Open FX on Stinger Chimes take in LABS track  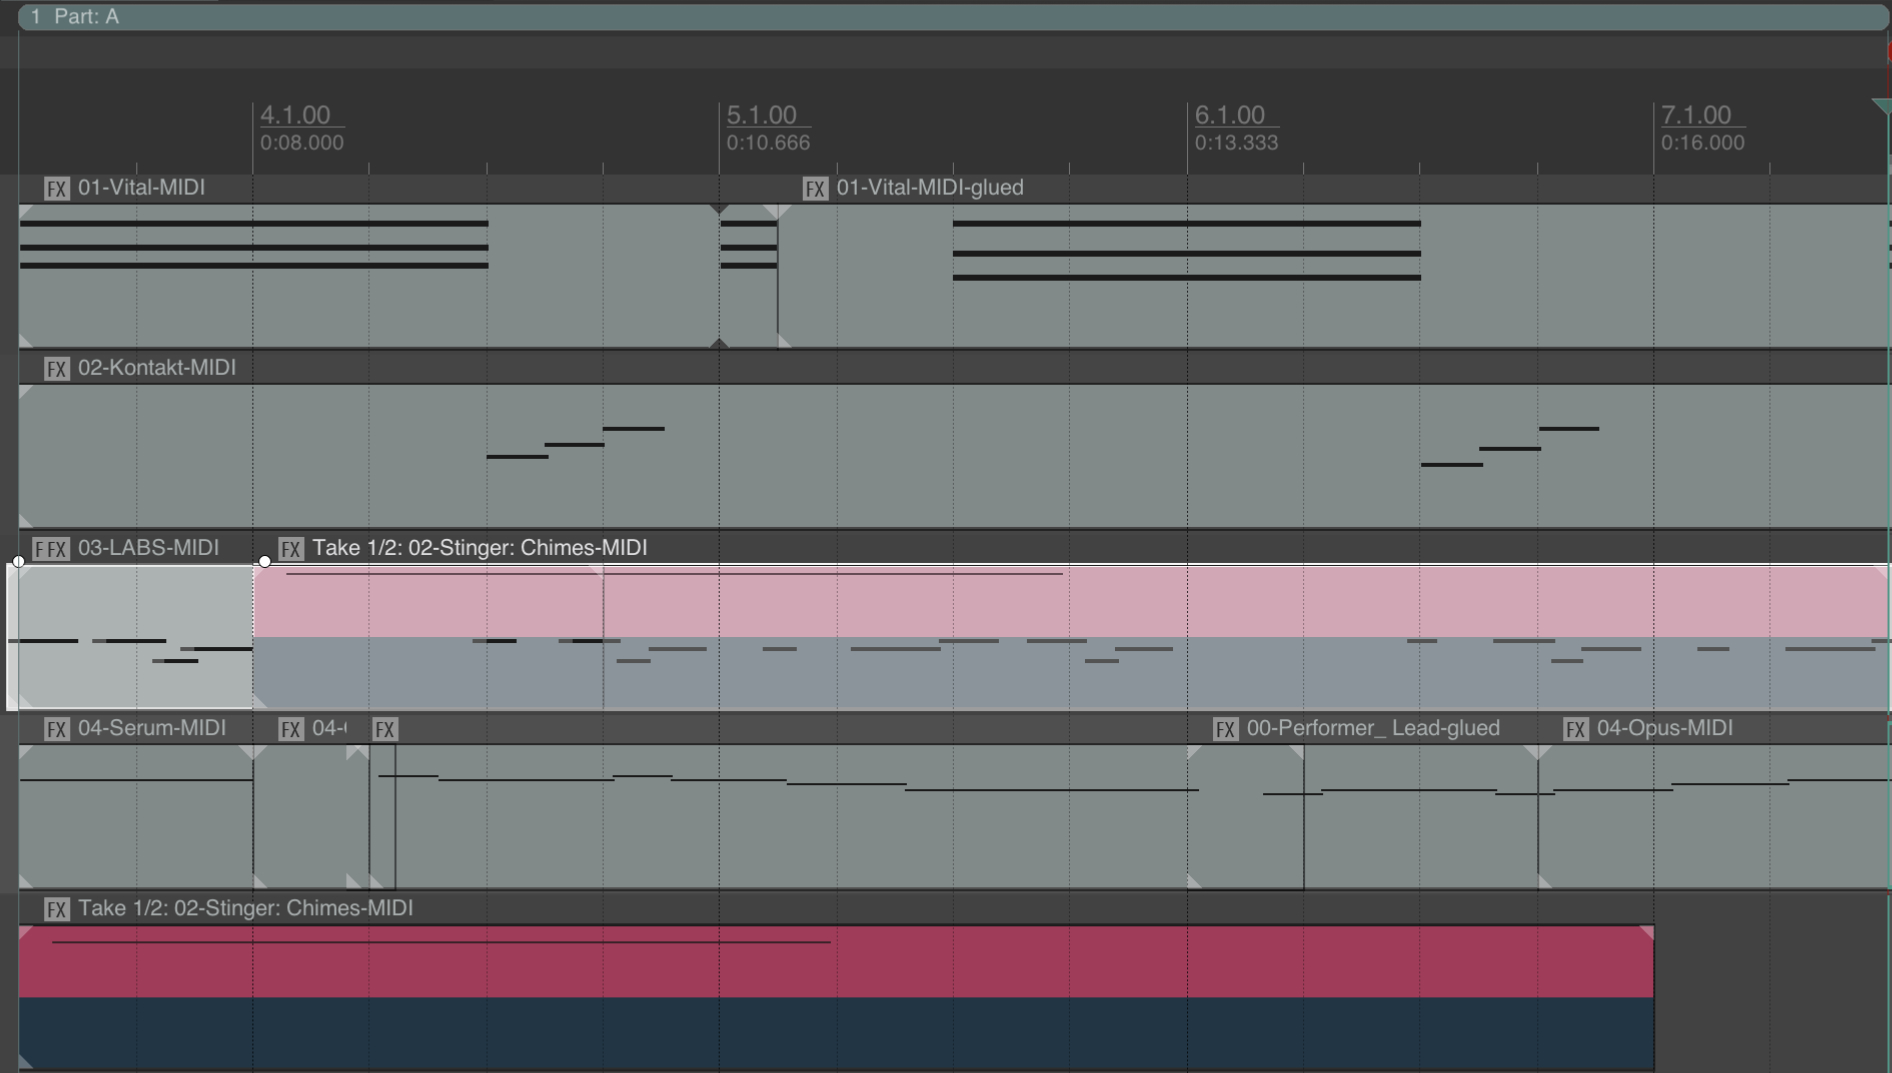291,548
